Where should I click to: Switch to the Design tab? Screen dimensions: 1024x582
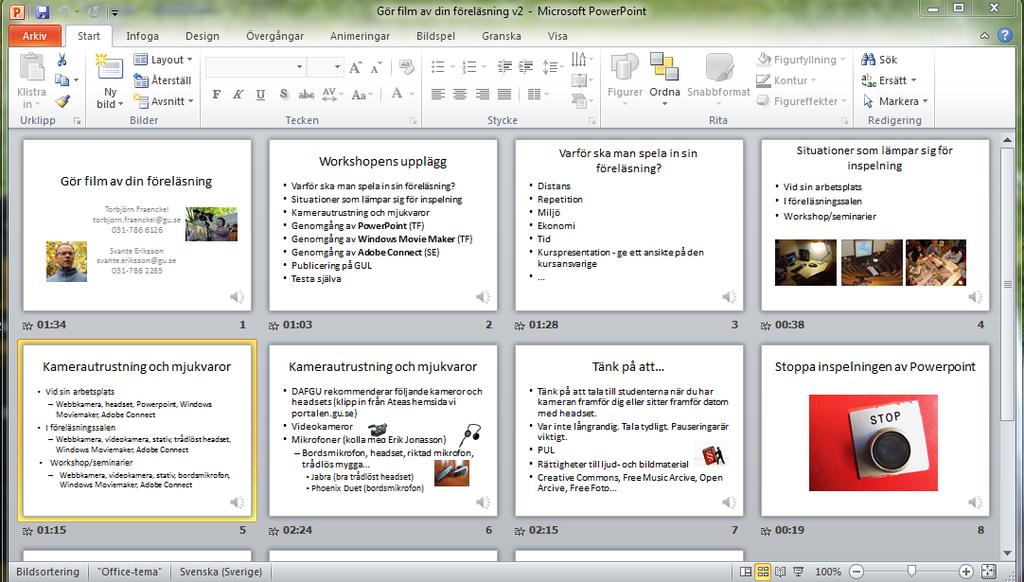coord(202,36)
